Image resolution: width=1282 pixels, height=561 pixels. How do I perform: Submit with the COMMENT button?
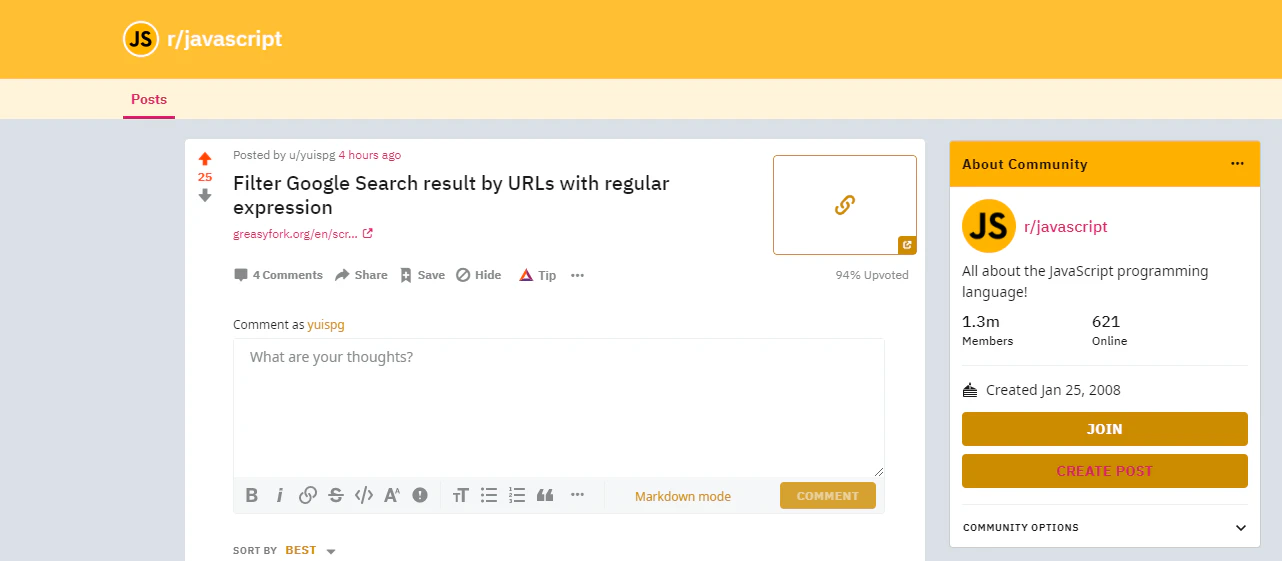(x=828, y=496)
